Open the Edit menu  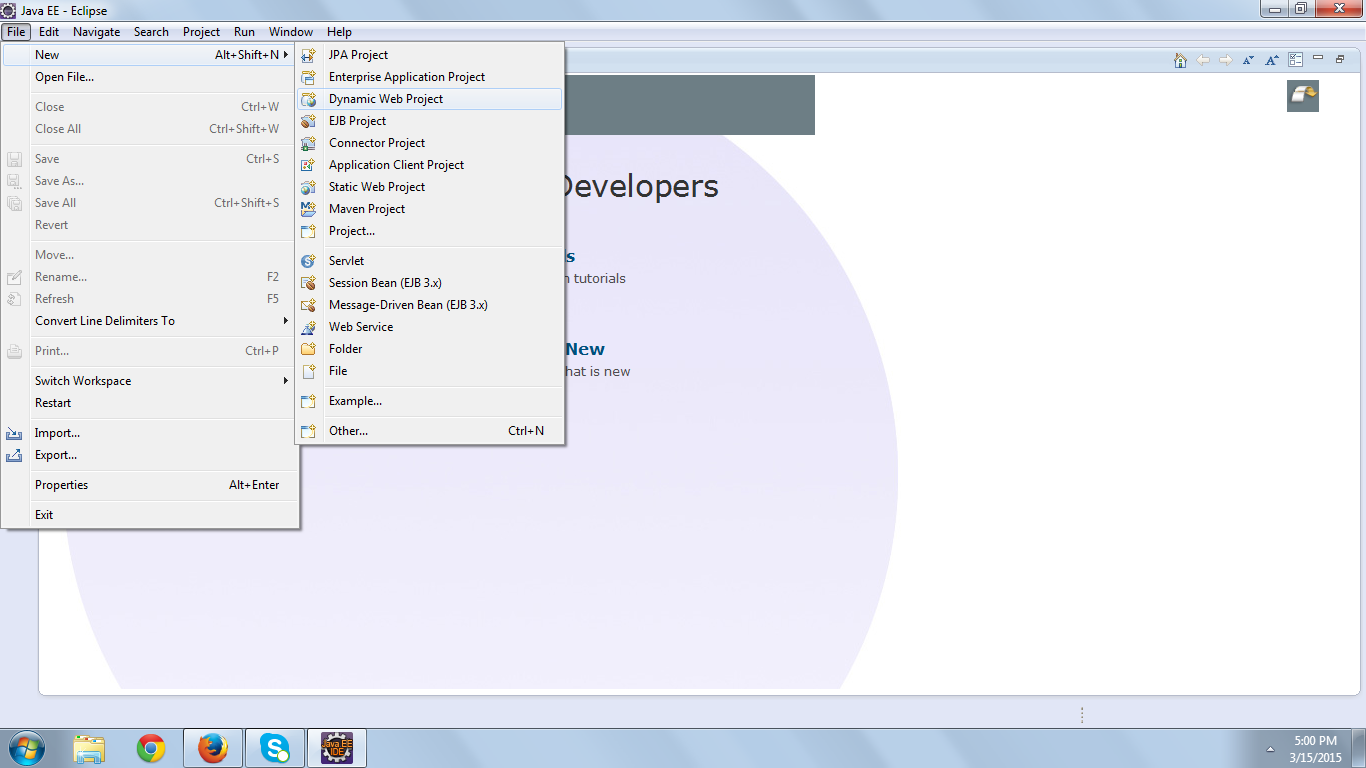[x=49, y=32]
